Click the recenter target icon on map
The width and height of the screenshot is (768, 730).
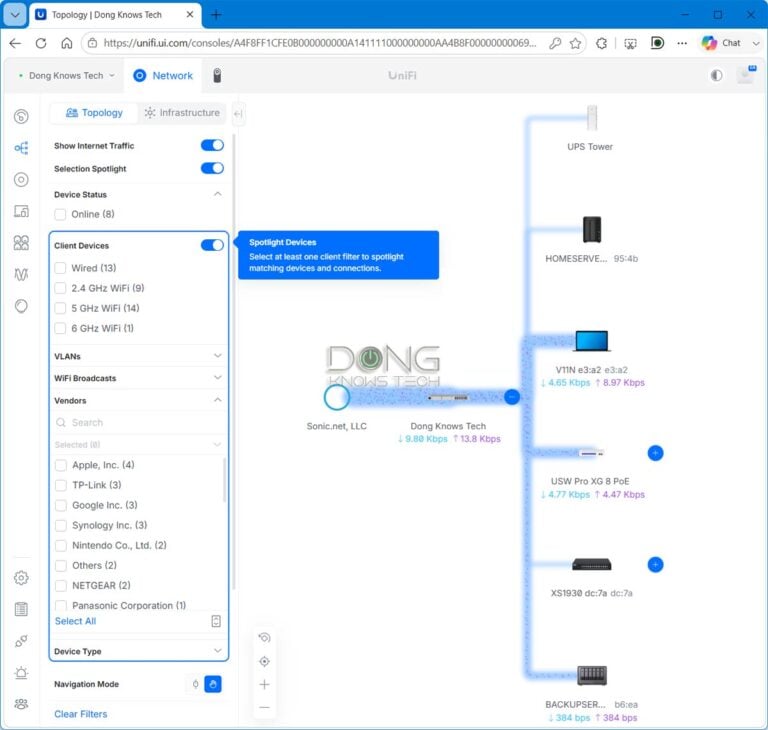click(264, 661)
